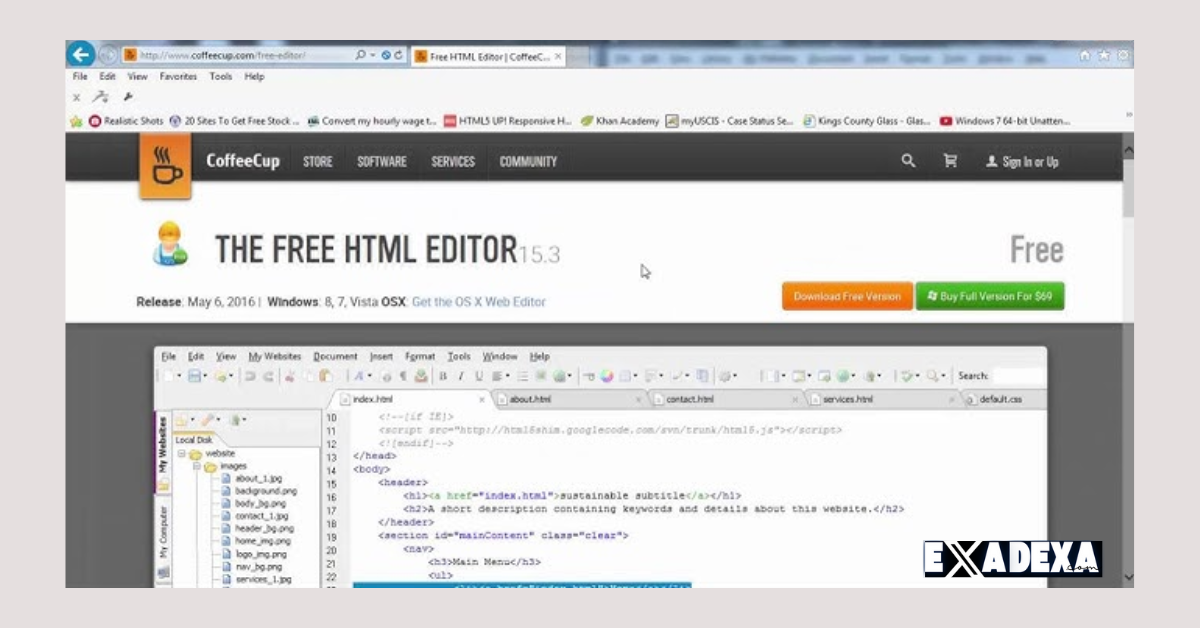Screen dimensions: 1200x628
Task: Open the search magnifier on the CoffeeCup navbar
Action: [x=908, y=160]
